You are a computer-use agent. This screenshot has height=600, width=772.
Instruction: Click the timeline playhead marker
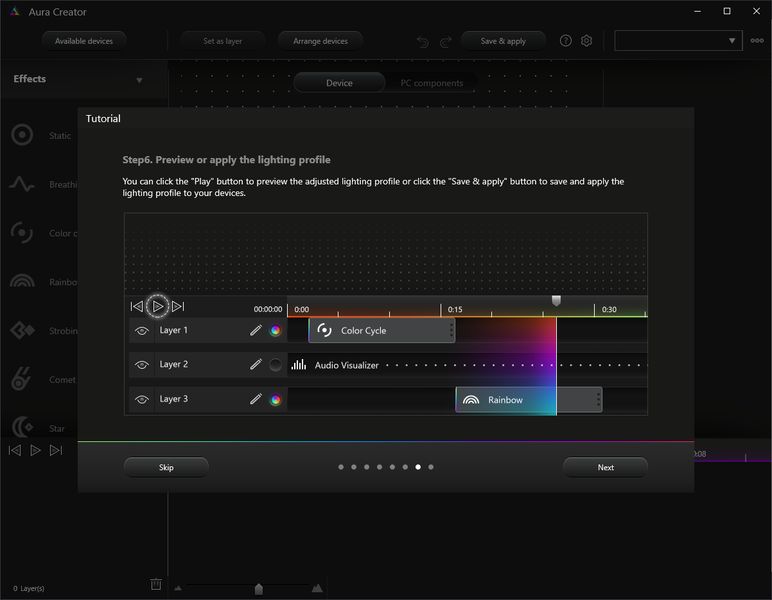(556, 300)
